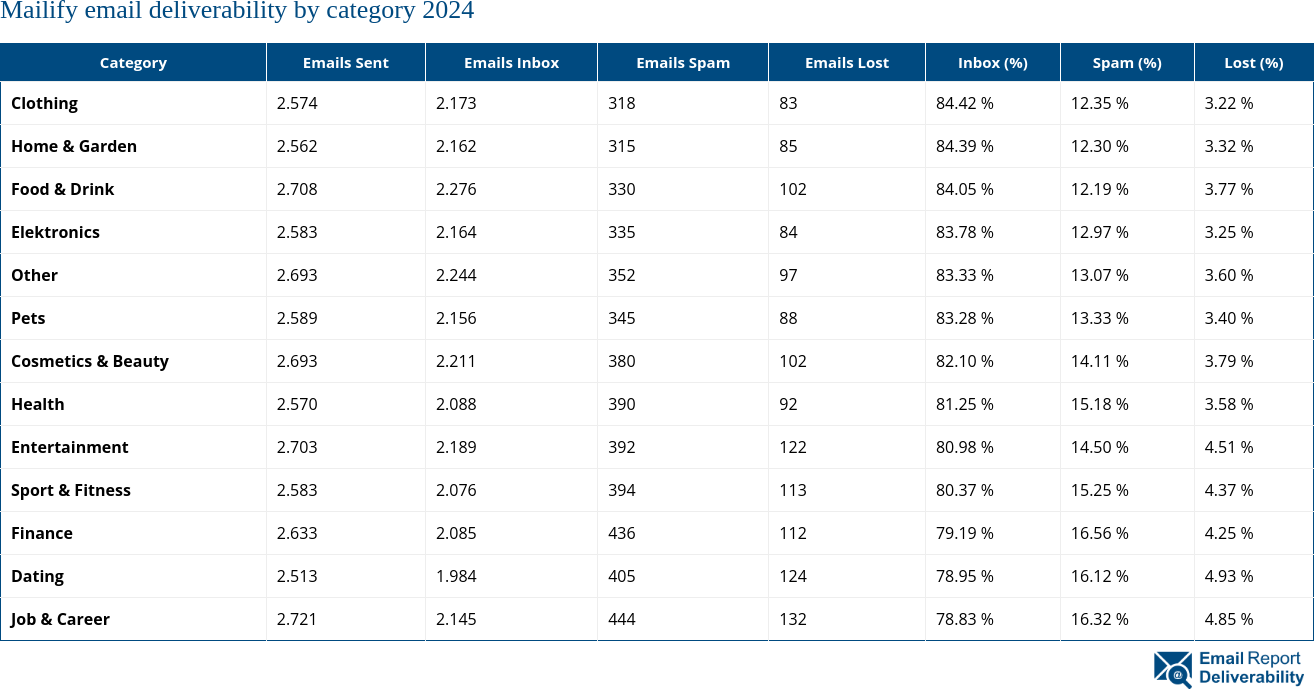Click the Emails Inbox column header
Screen dimensions: 1314x689
point(511,62)
